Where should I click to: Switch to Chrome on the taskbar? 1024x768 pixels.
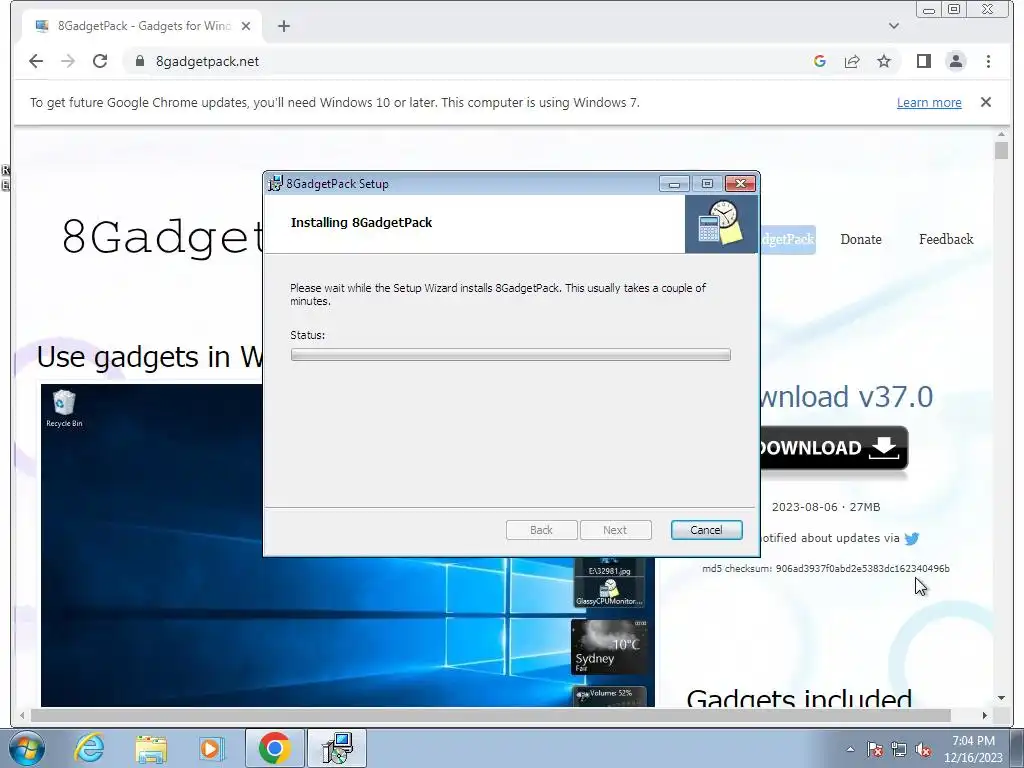[x=274, y=748]
